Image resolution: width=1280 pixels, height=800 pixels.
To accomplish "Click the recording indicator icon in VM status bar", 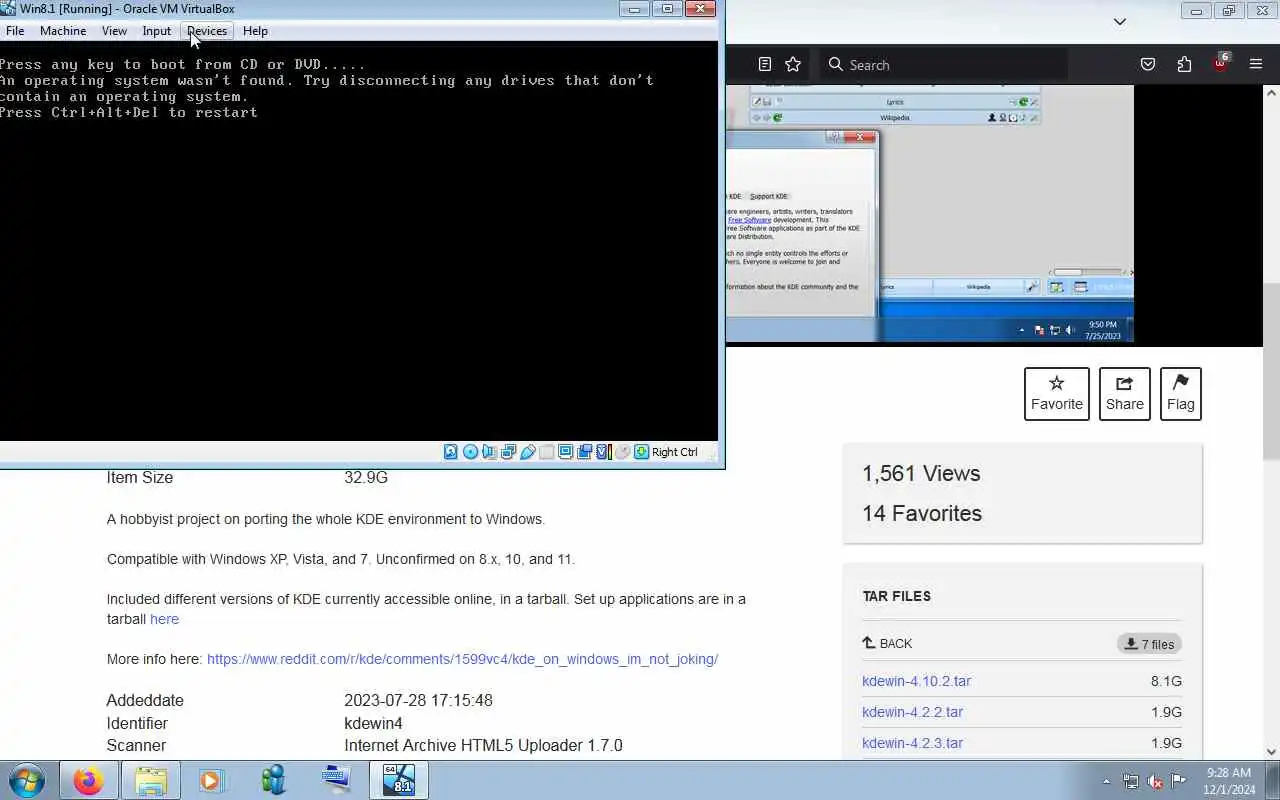I will tap(584, 452).
